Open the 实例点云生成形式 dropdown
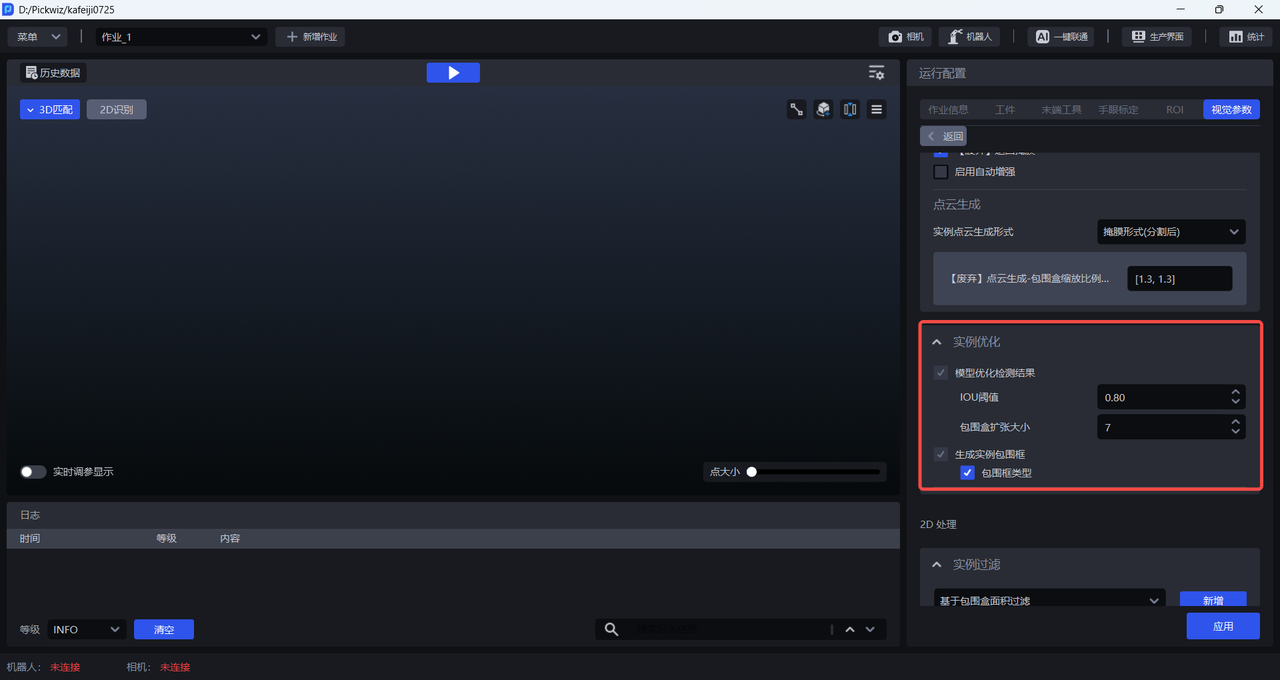The width and height of the screenshot is (1280, 680). 1171,232
